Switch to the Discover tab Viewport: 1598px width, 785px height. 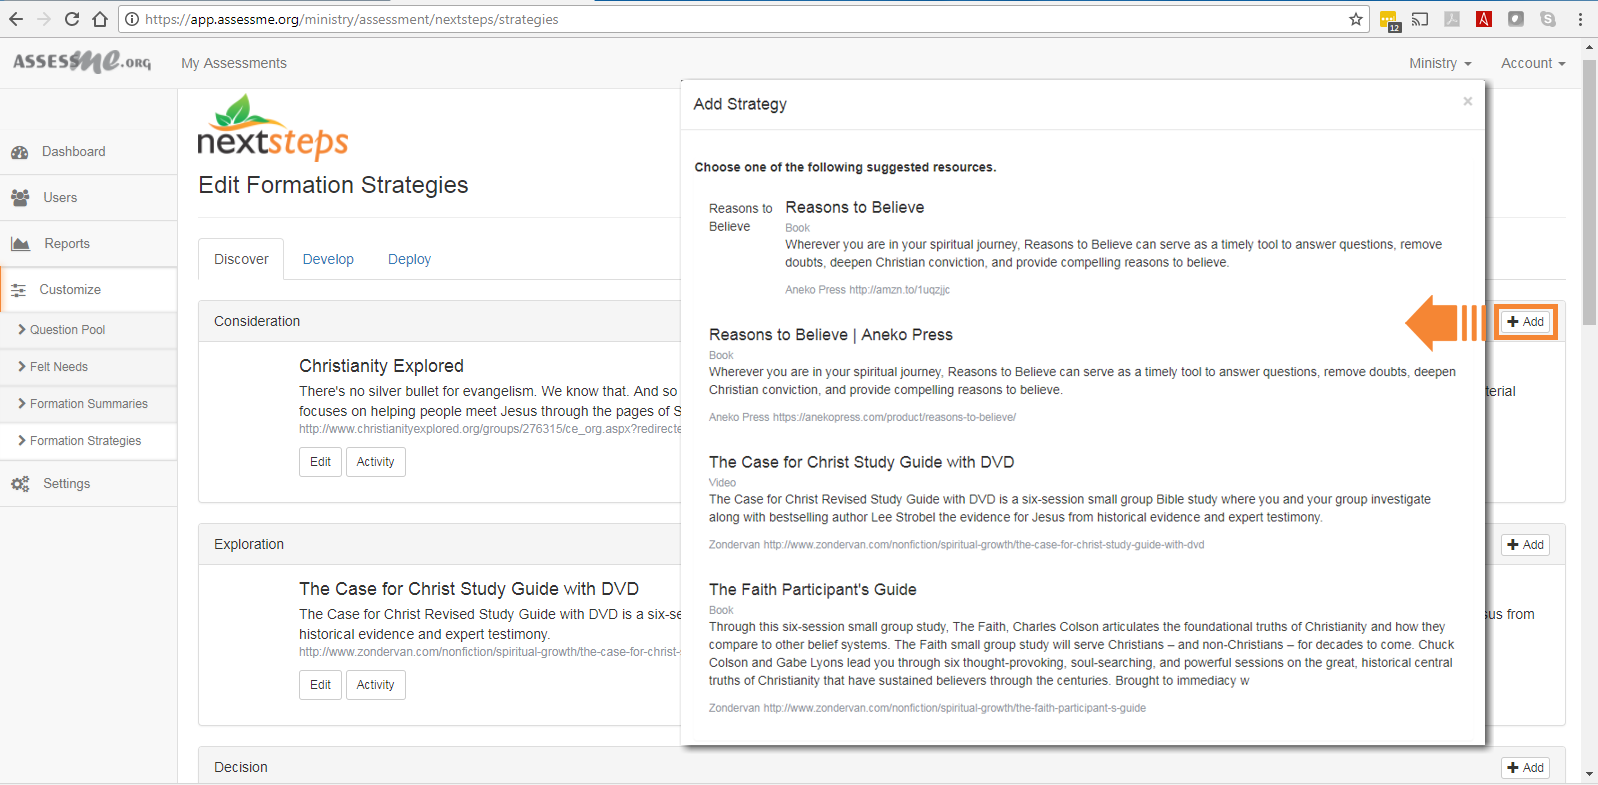click(x=241, y=259)
